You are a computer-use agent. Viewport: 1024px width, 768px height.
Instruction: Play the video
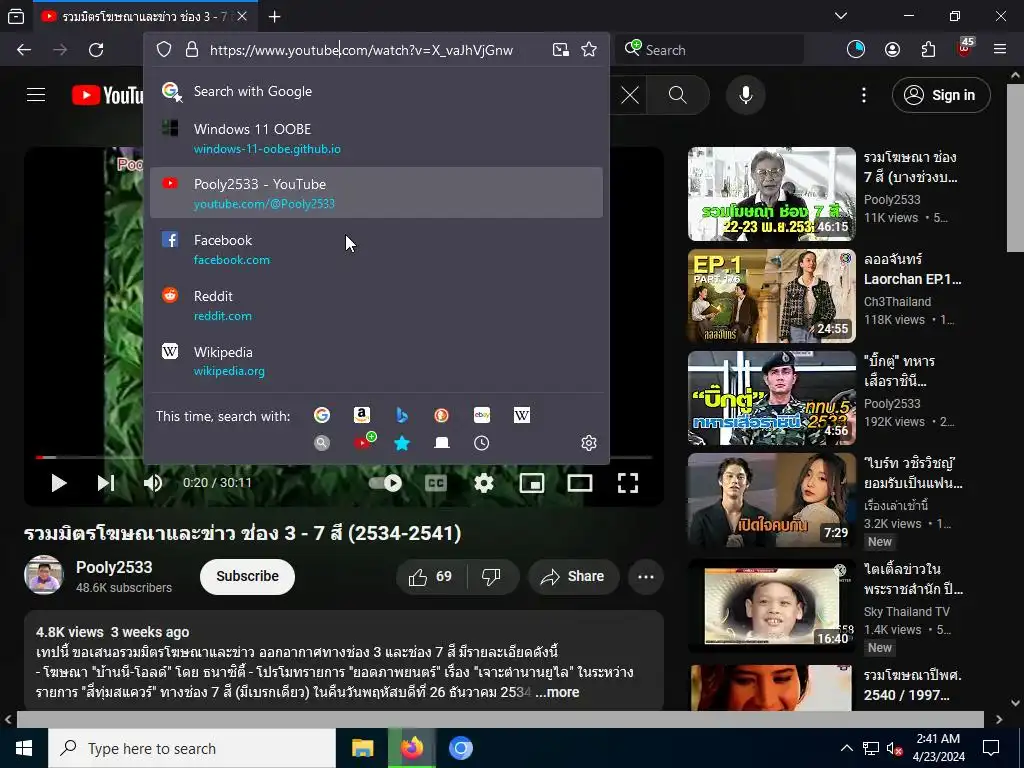click(x=59, y=483)
